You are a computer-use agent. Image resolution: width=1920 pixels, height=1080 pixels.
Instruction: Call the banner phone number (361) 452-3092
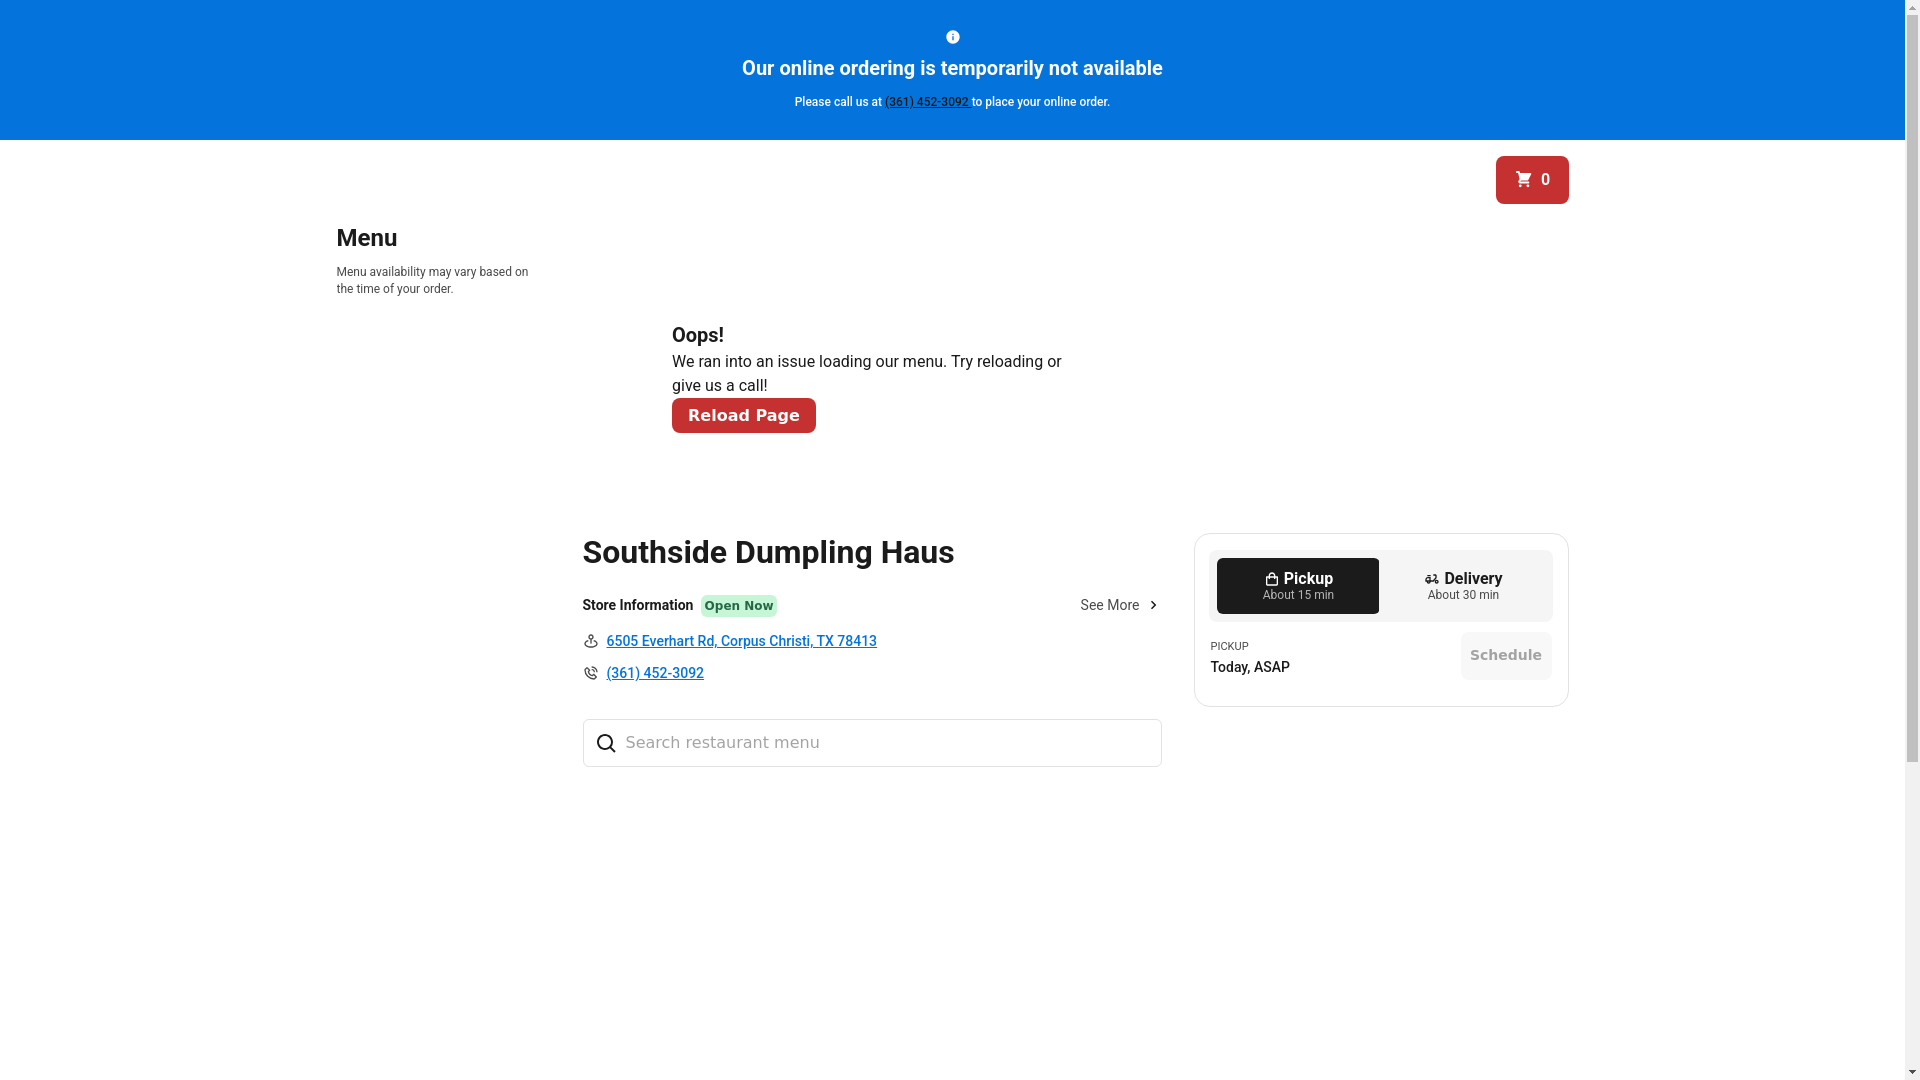tap(926, 102)
